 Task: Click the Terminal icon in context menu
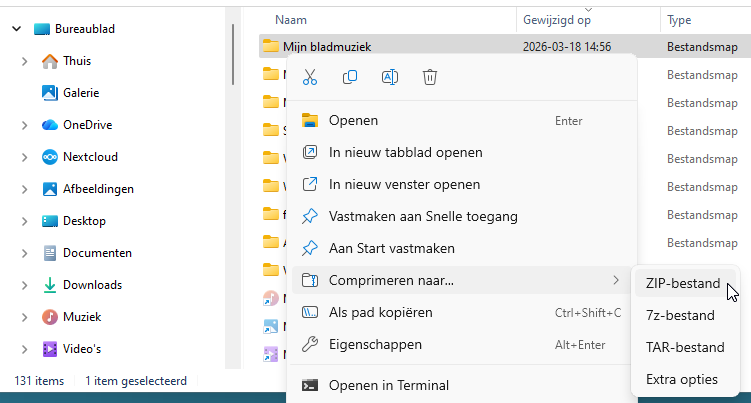click(310, 385)
